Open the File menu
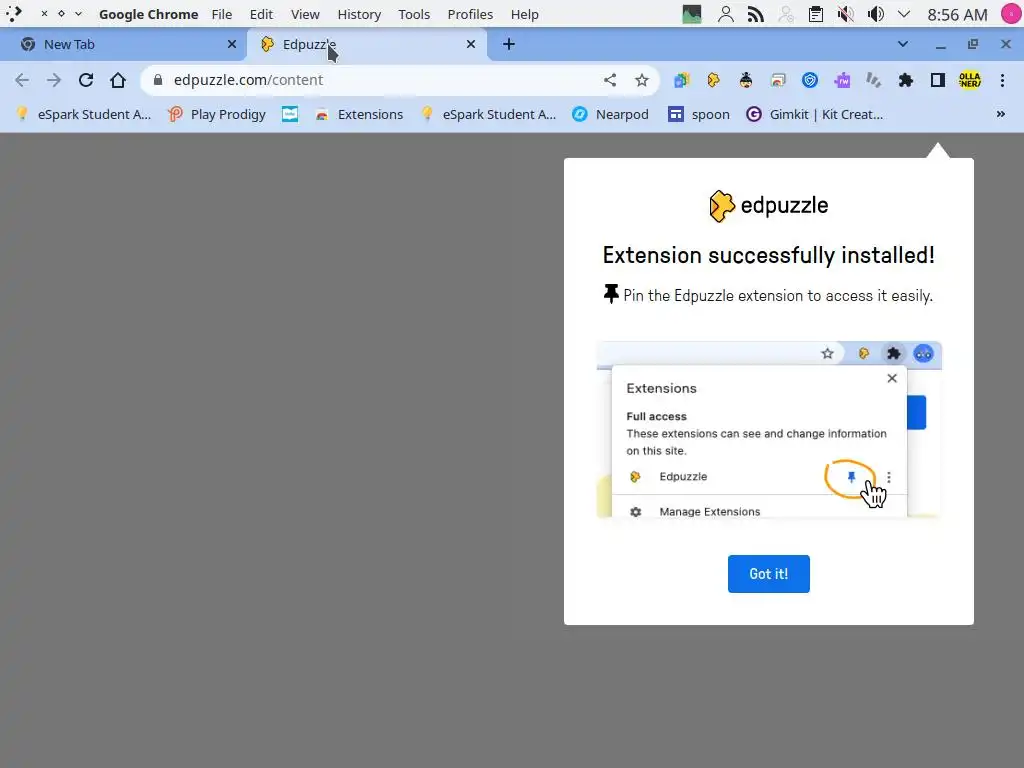Image resolution: width=1024 pixels, height=768 pixels. 222,14
